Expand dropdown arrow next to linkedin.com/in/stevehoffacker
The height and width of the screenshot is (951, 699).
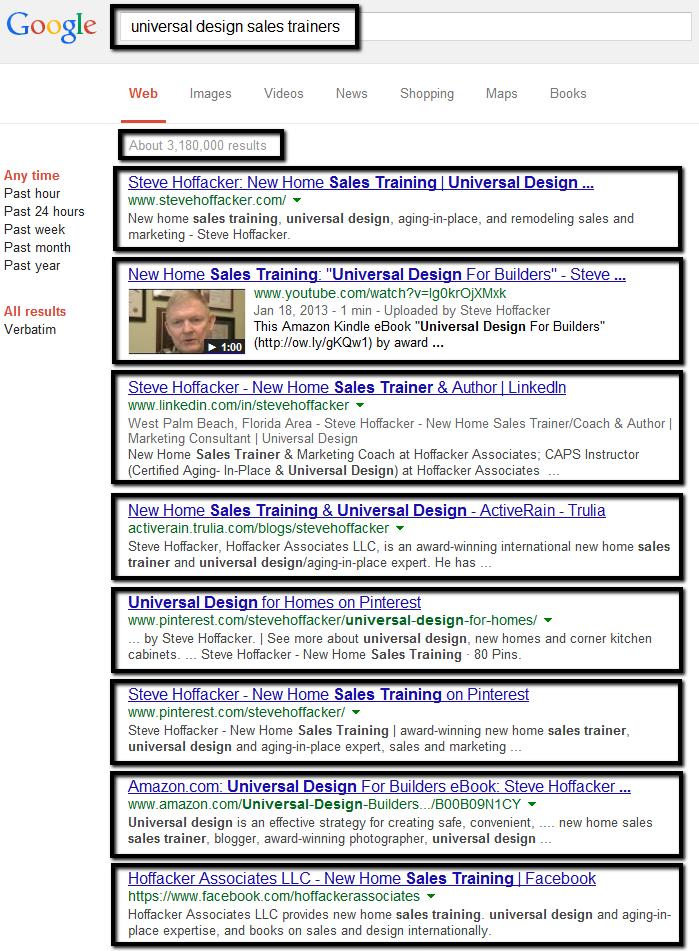point(360,405)
